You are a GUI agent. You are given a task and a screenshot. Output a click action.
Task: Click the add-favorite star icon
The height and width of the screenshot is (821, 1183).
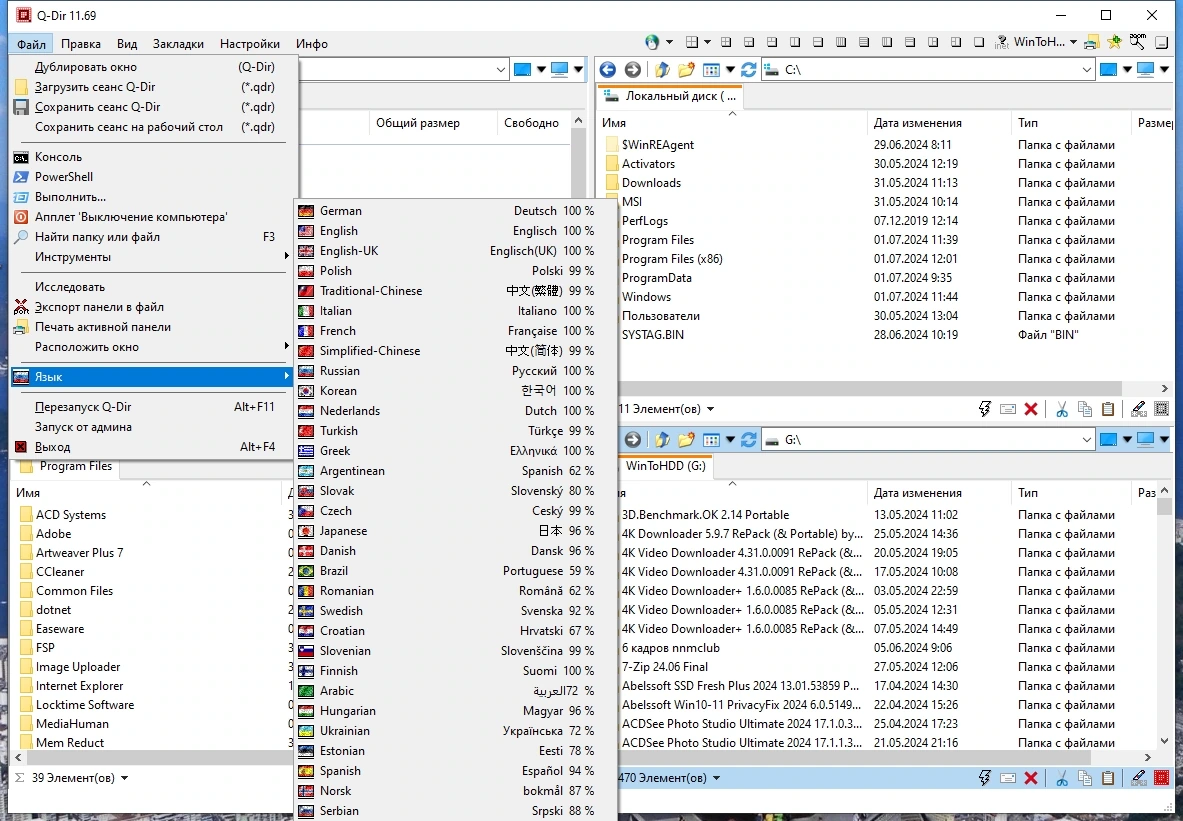point(1114,42)
